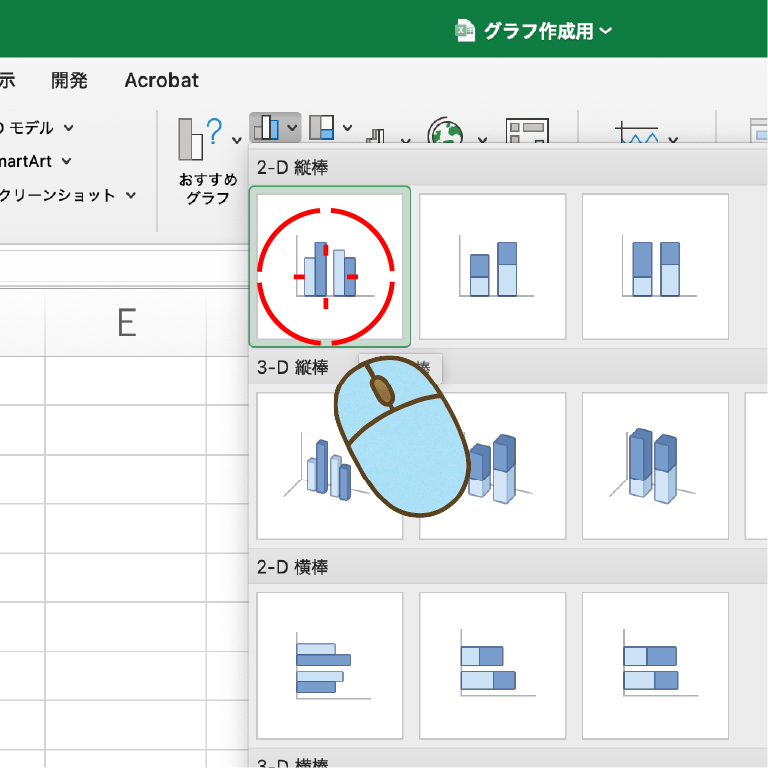Expand the スクリーンショット dropdown
The width and height of the screenshot is (768, 768).
(x=130, y=195)
